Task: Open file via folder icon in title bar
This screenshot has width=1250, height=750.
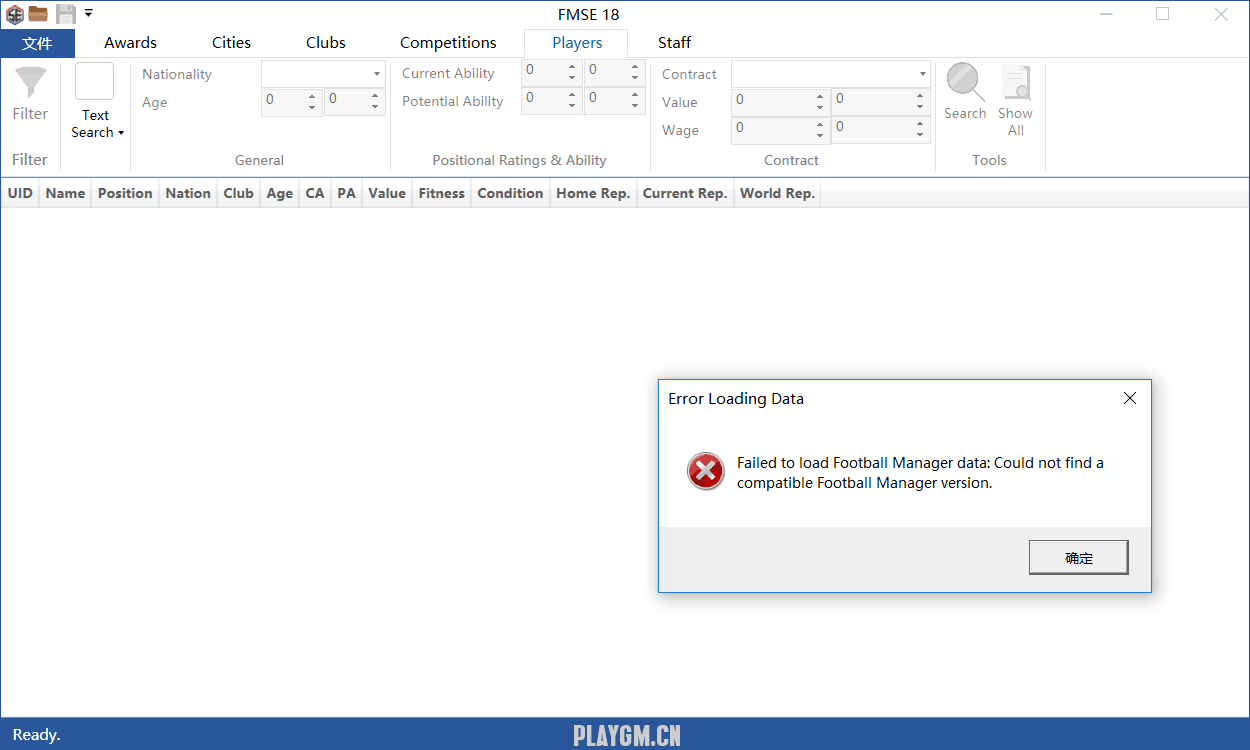Action: [38, 13]
